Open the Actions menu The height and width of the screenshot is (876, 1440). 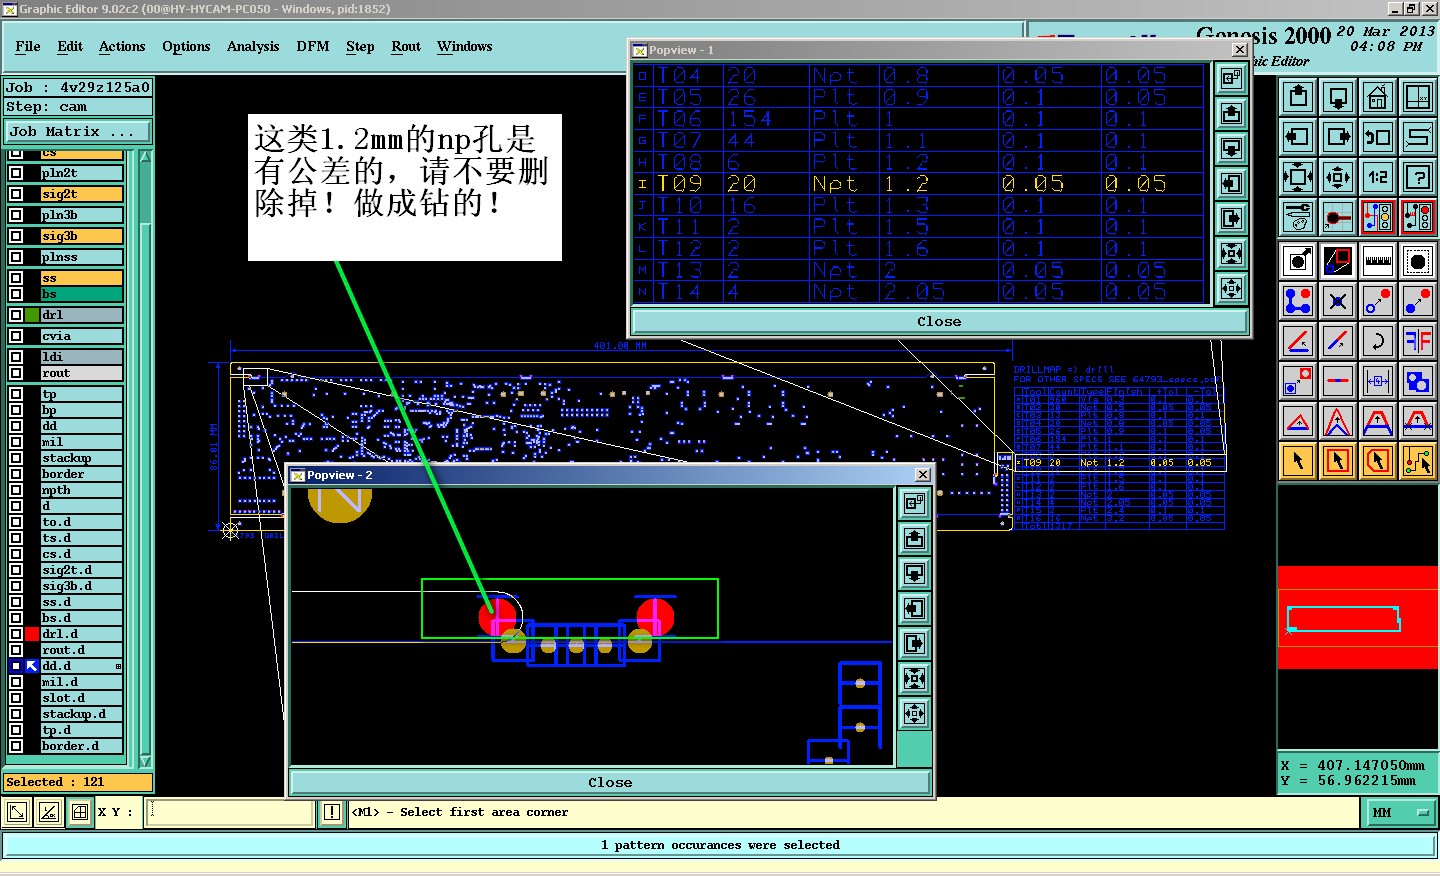(x=122, y=46)
